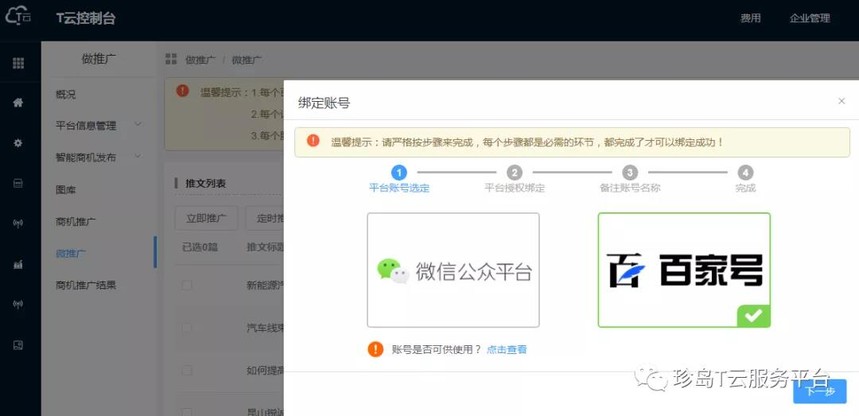
Task: Click the orange exclamation icon beside 账号是否可供使用
Action: point(375,349)
